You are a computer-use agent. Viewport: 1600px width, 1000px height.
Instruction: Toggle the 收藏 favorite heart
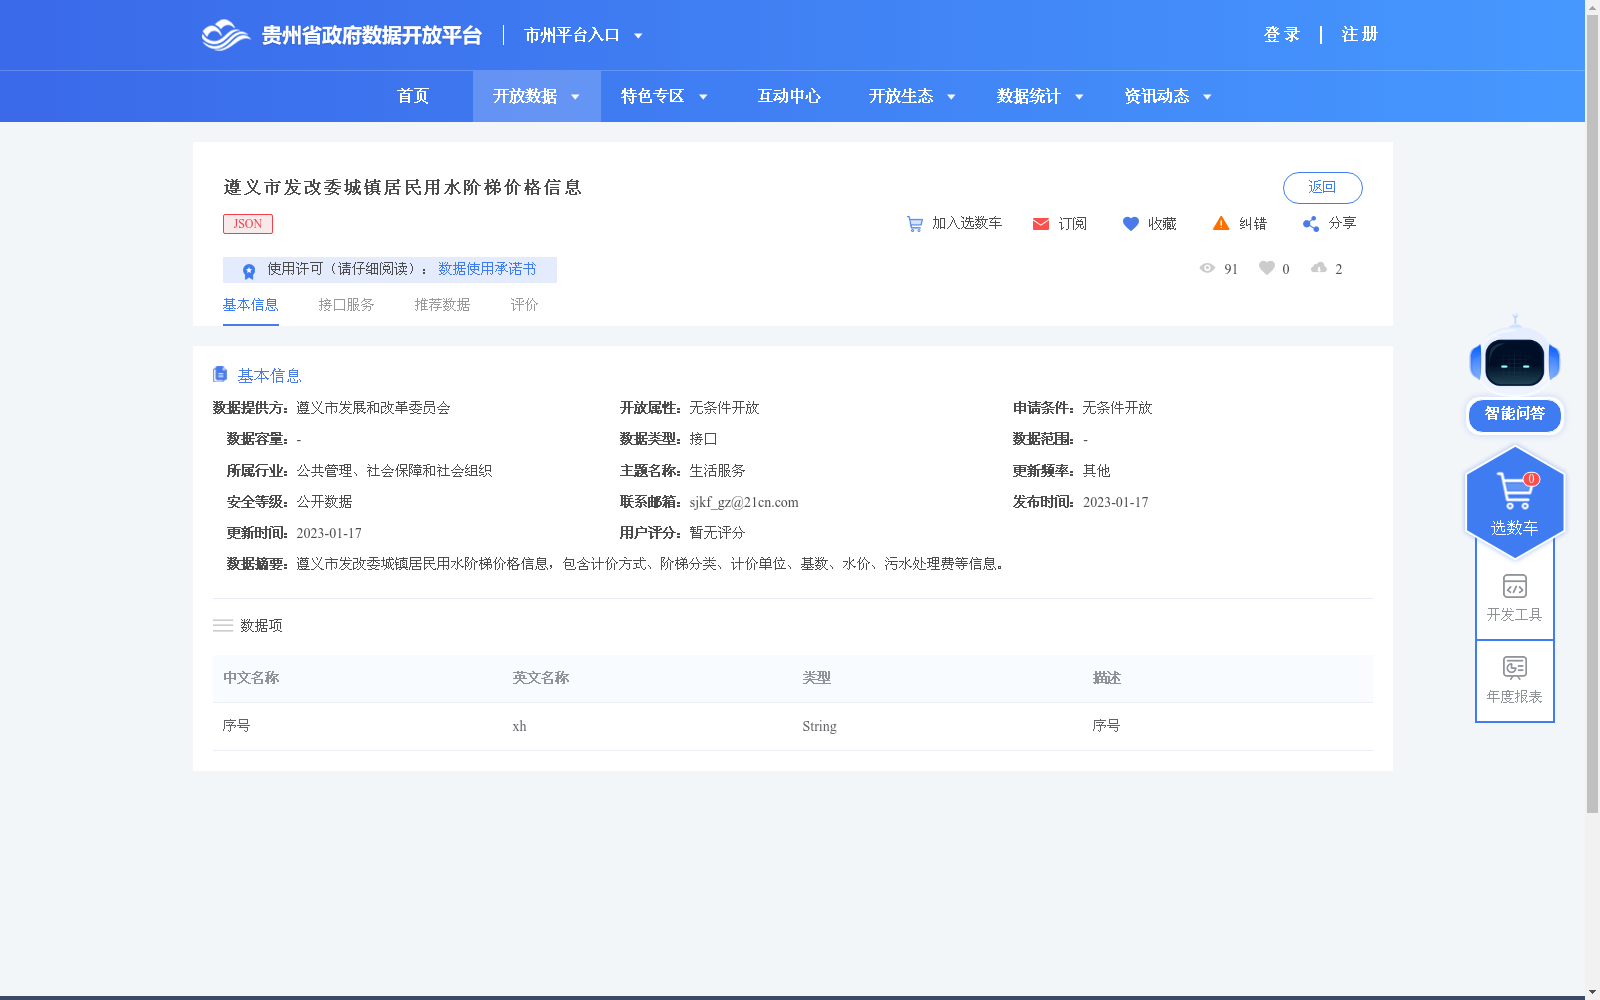pyautogui.click(x=1131, y=223)
